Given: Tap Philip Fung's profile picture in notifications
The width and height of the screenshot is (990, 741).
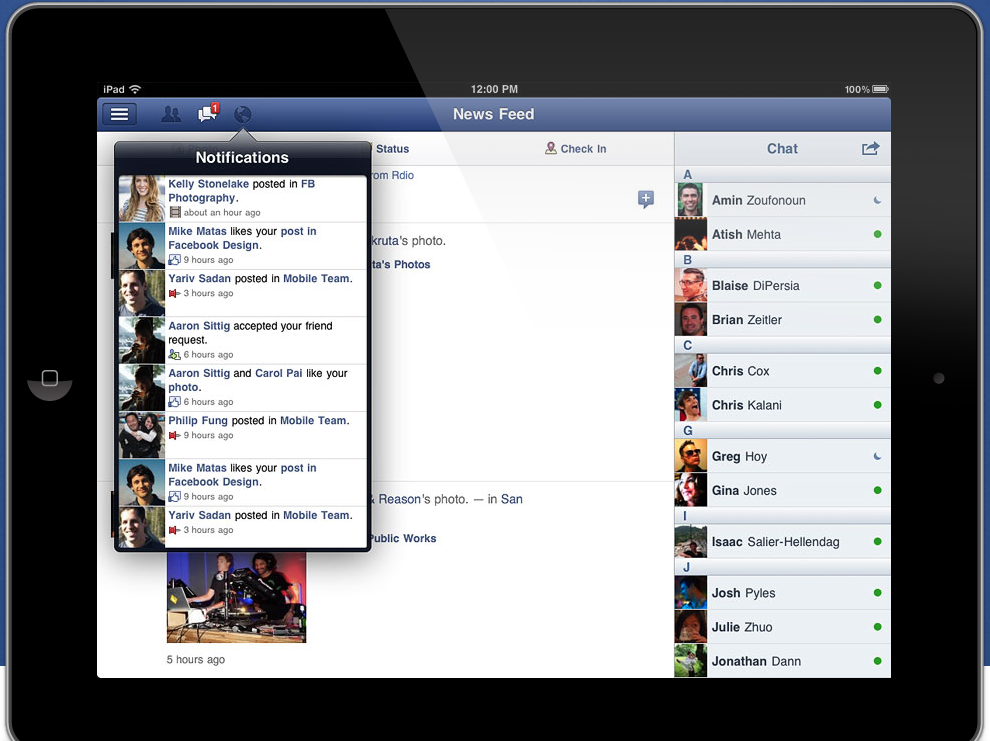Looking at the screenshot, I should [142, 435].
